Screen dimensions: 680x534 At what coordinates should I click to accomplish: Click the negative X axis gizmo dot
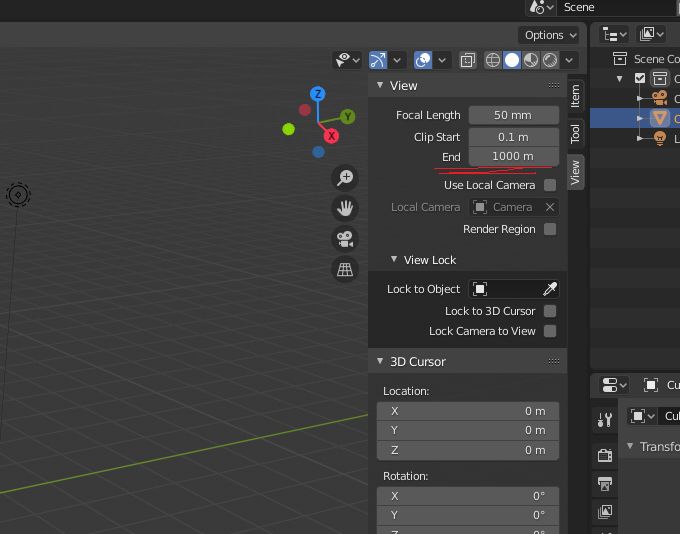click(x=305, y=110)
